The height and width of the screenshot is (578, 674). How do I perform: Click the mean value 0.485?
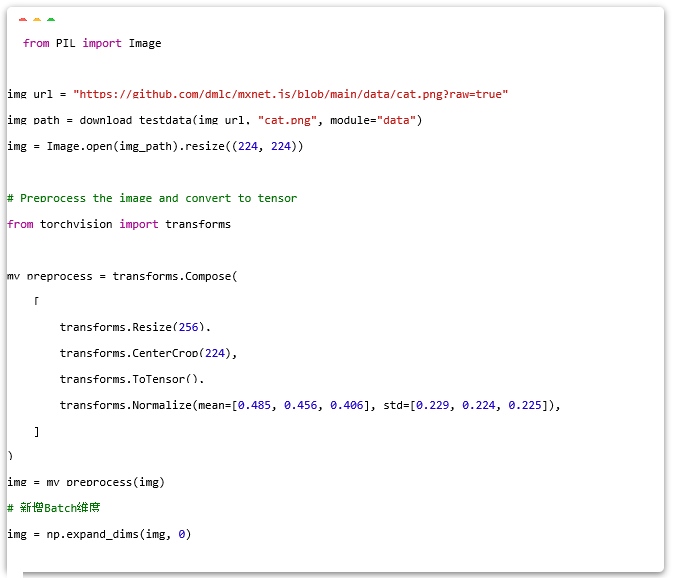coord(254,405)
